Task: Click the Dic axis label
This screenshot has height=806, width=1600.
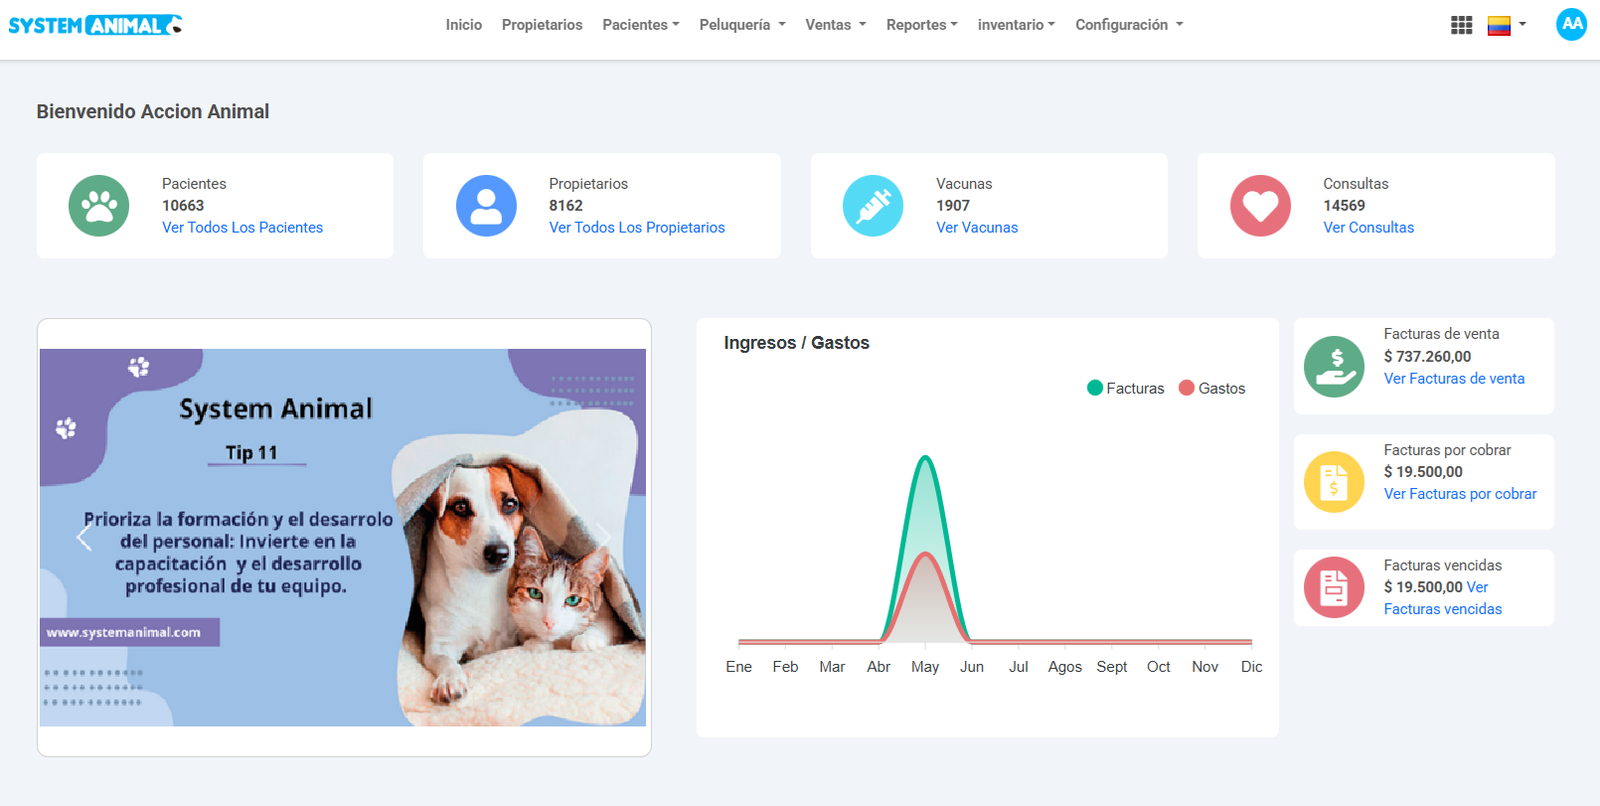Action: click(1252, 667)
